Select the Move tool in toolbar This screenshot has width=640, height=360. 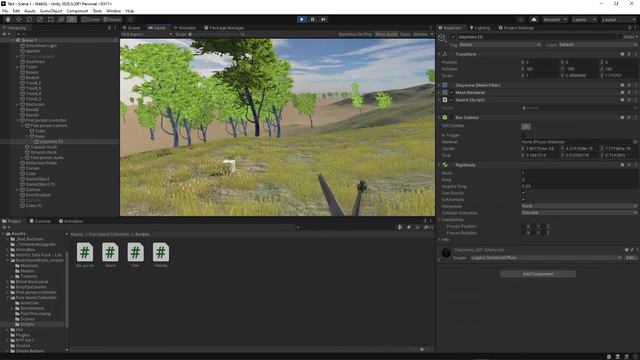18,19
